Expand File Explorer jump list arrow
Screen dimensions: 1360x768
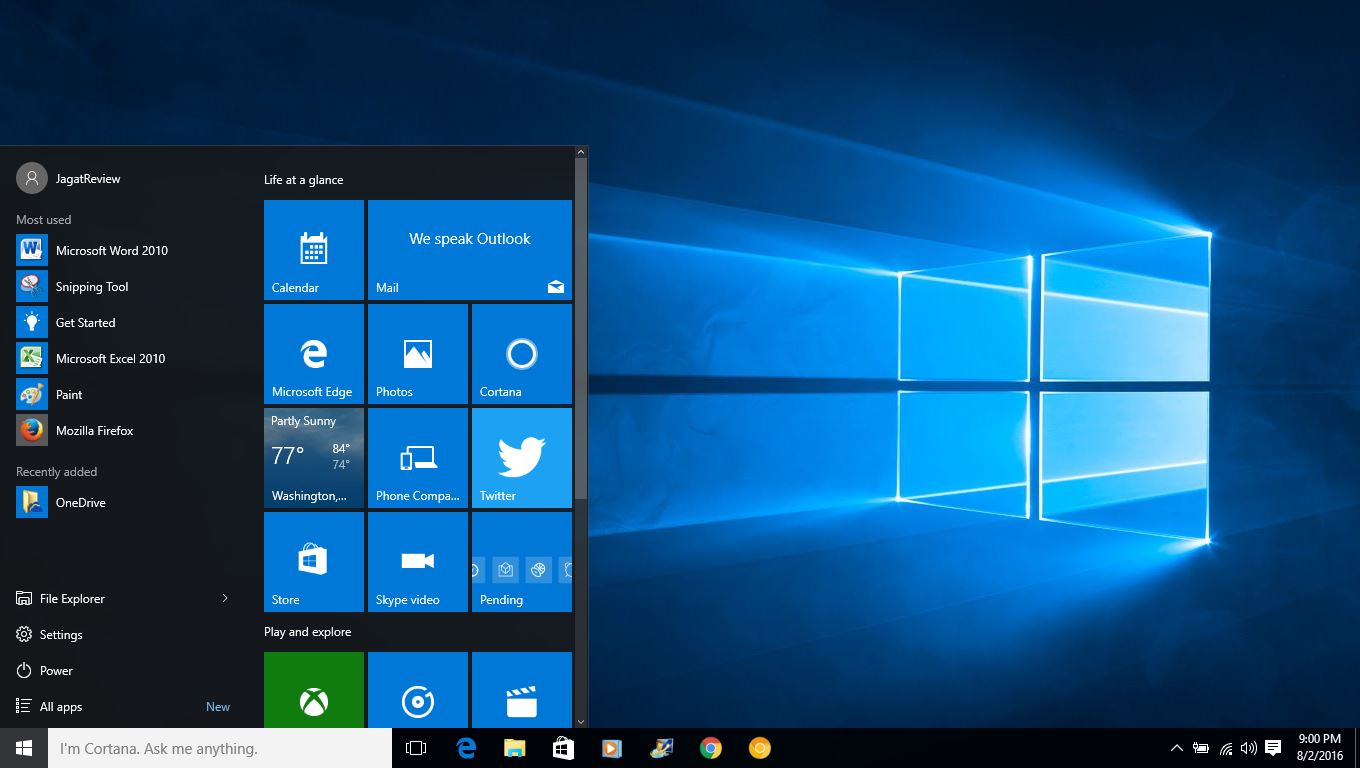pyautogui.click(x=225, y=598)
